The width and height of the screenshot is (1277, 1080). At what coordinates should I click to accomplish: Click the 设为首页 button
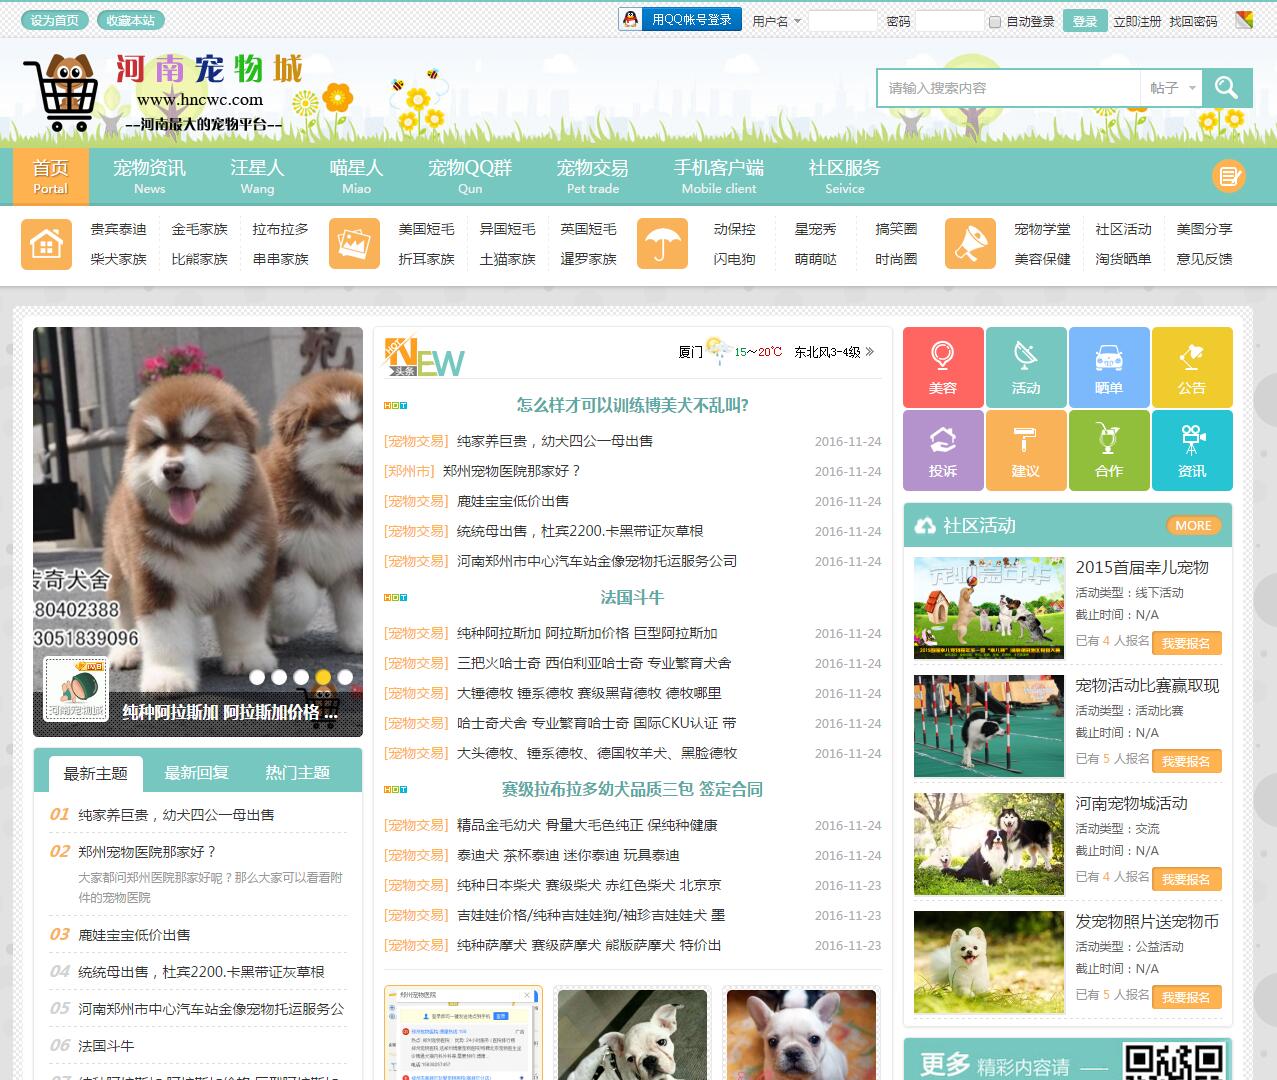54,20
